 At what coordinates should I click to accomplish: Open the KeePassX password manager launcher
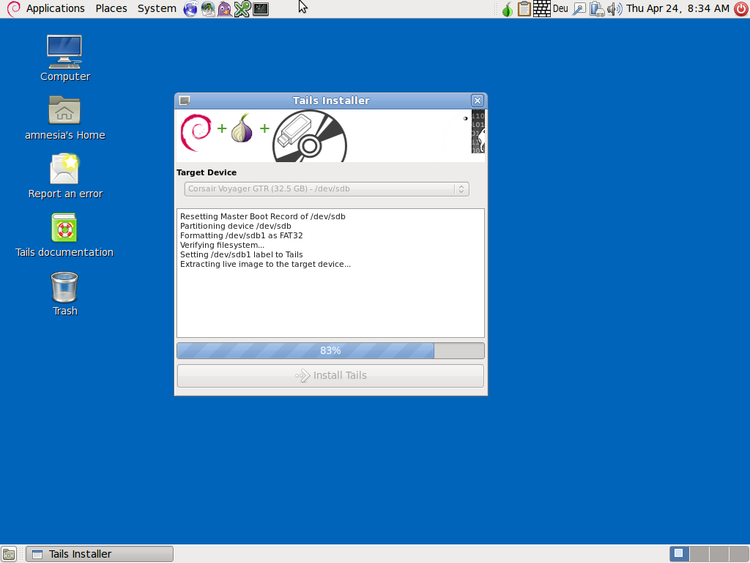pos(242,8)
